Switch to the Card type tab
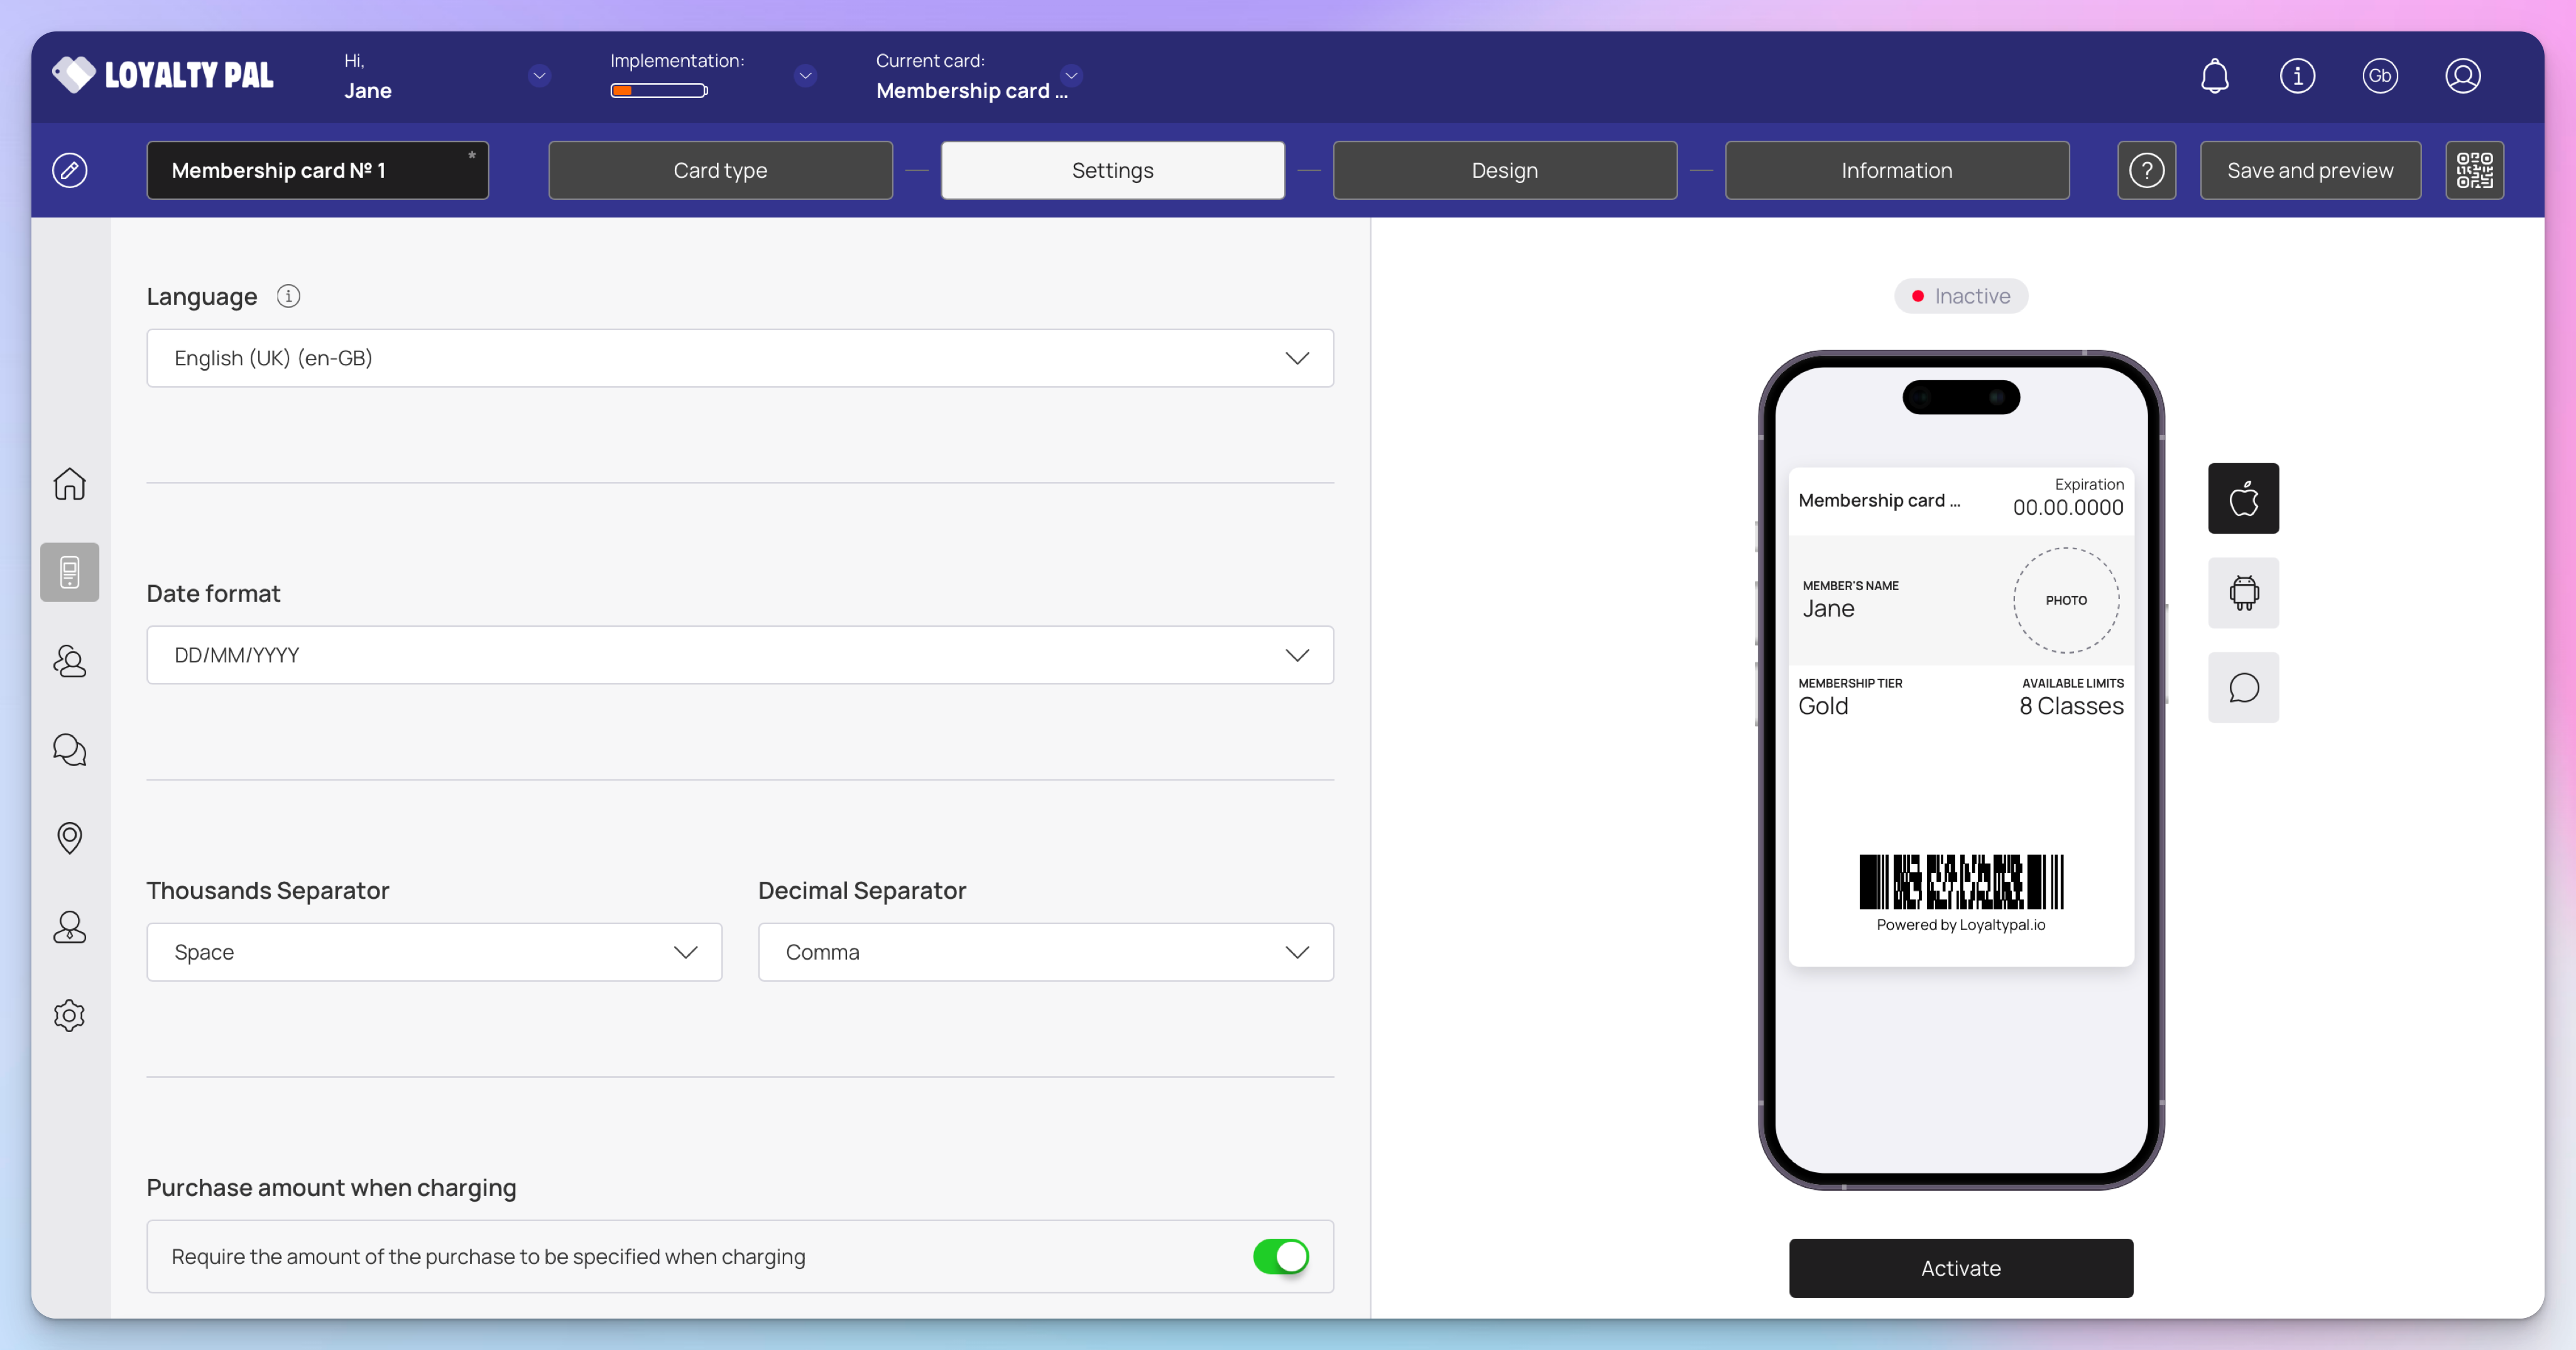This screenshot has height=1350, width=2576. pos(720,170)
